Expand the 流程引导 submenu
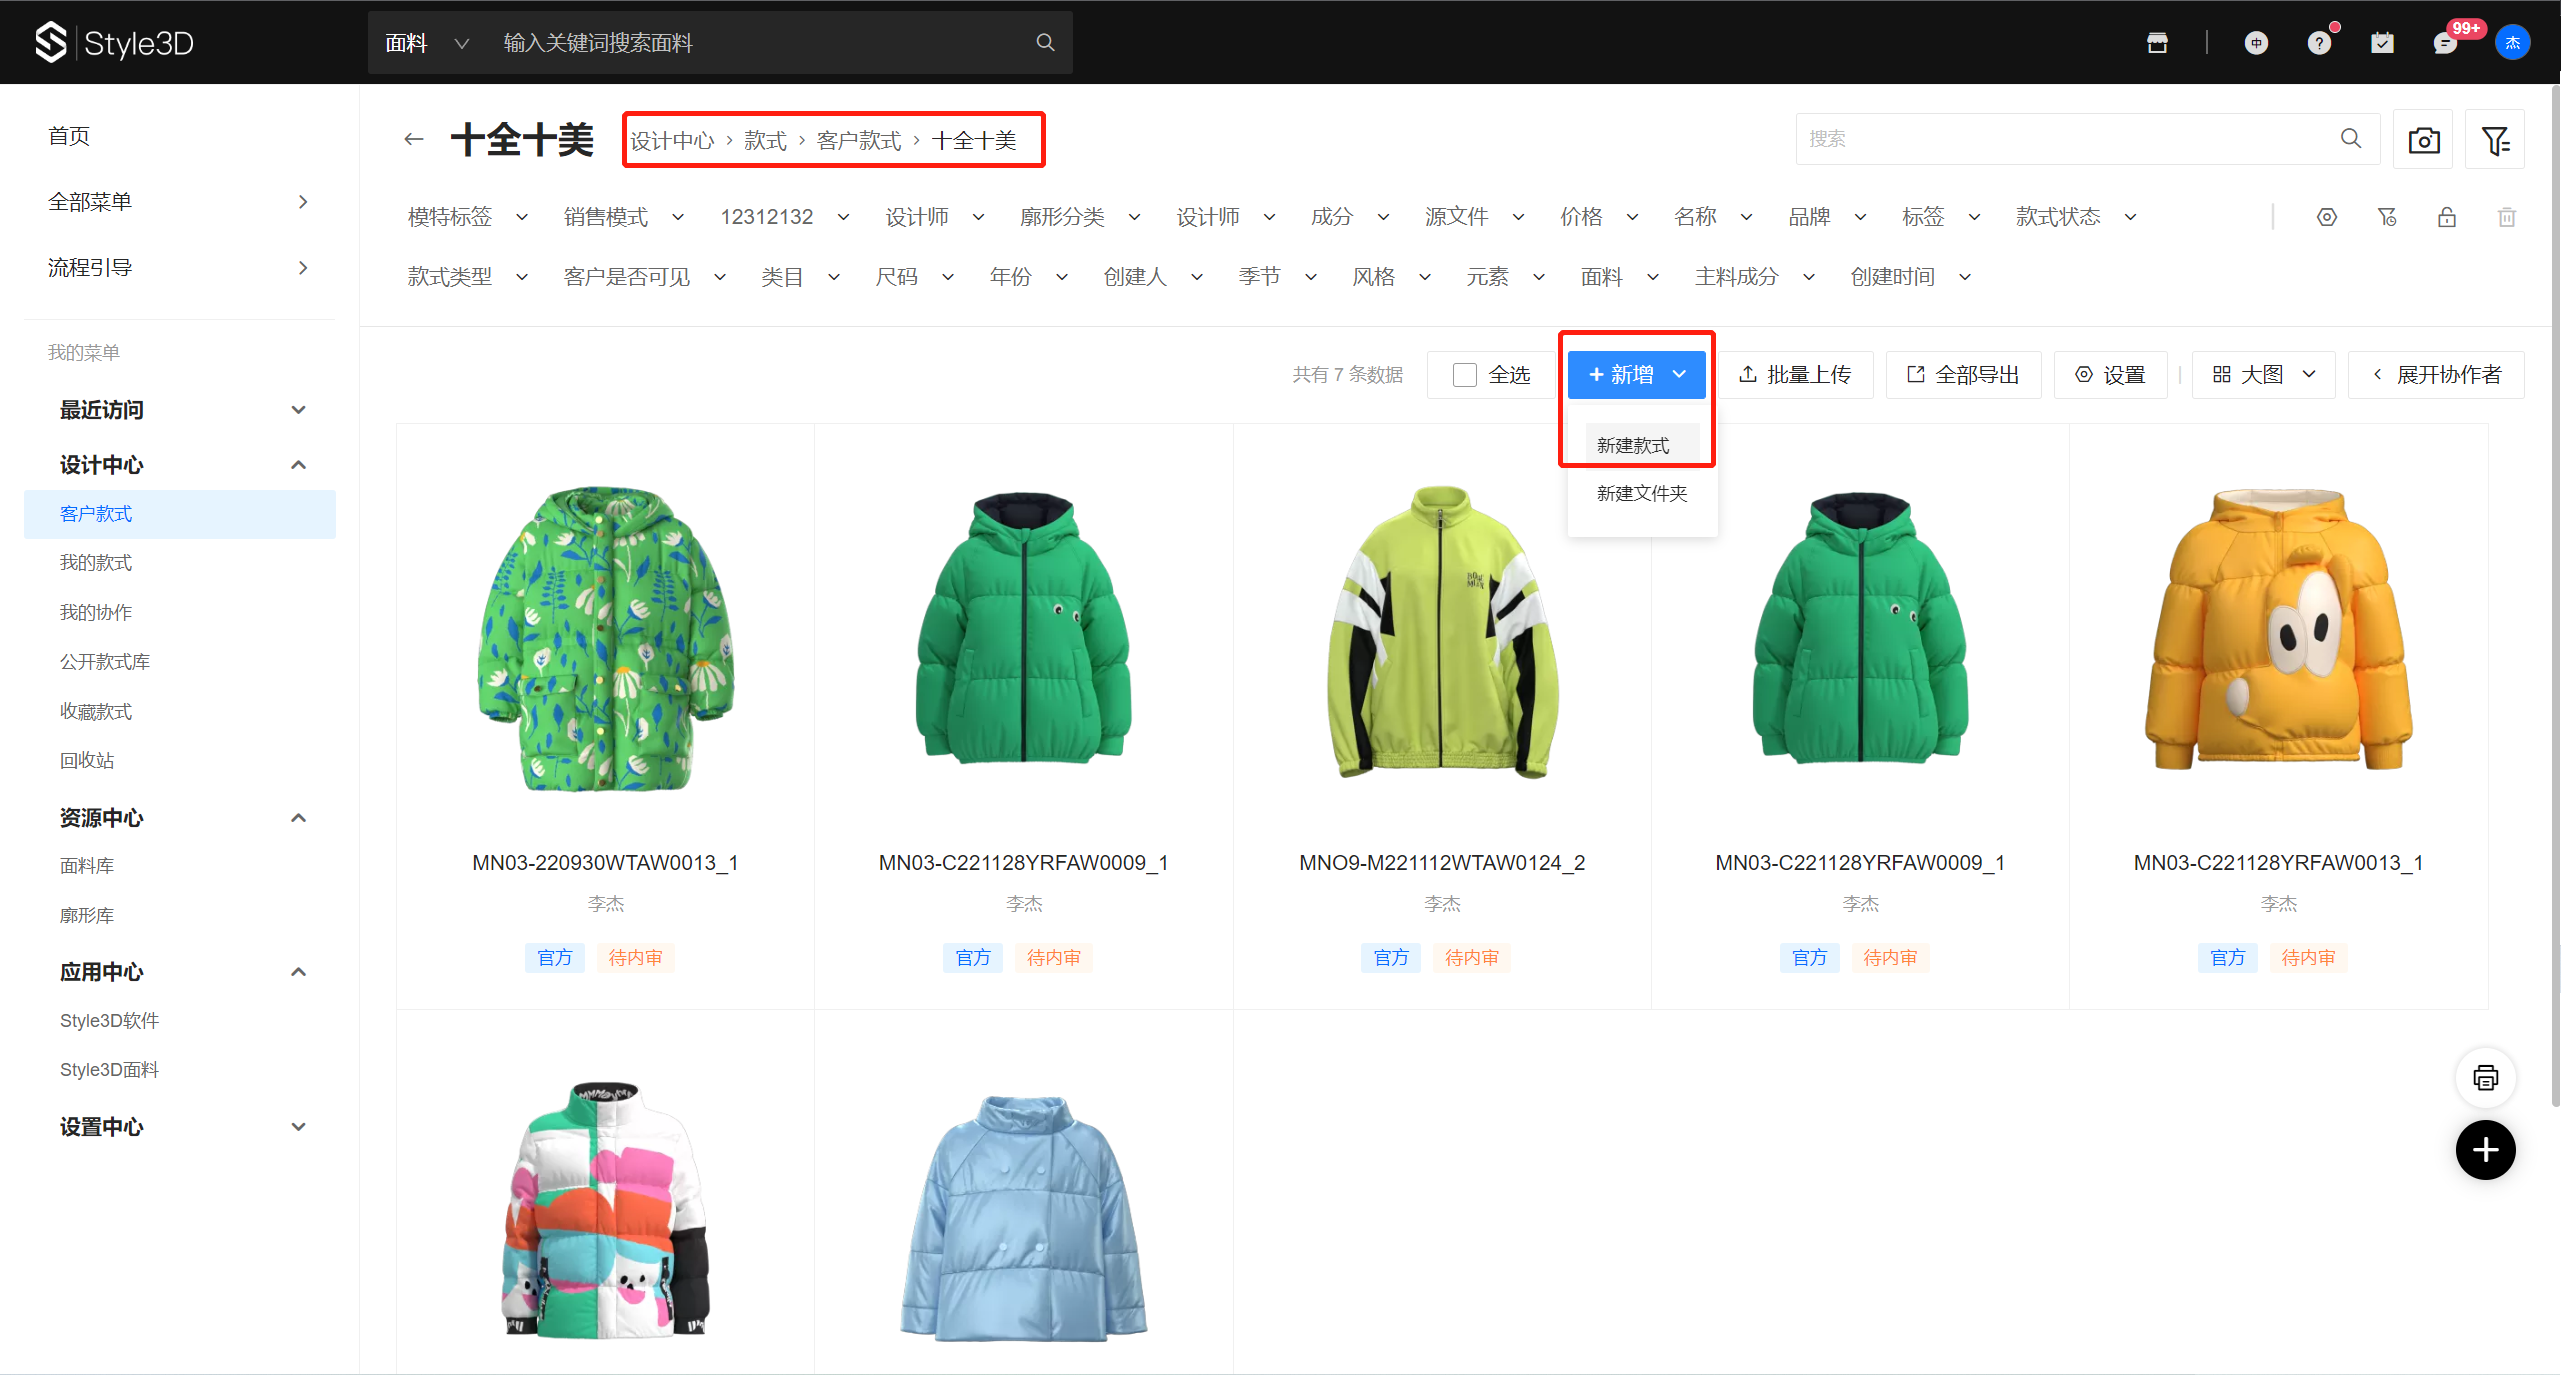This screenshot has width=2561, height=1375. 180,268
